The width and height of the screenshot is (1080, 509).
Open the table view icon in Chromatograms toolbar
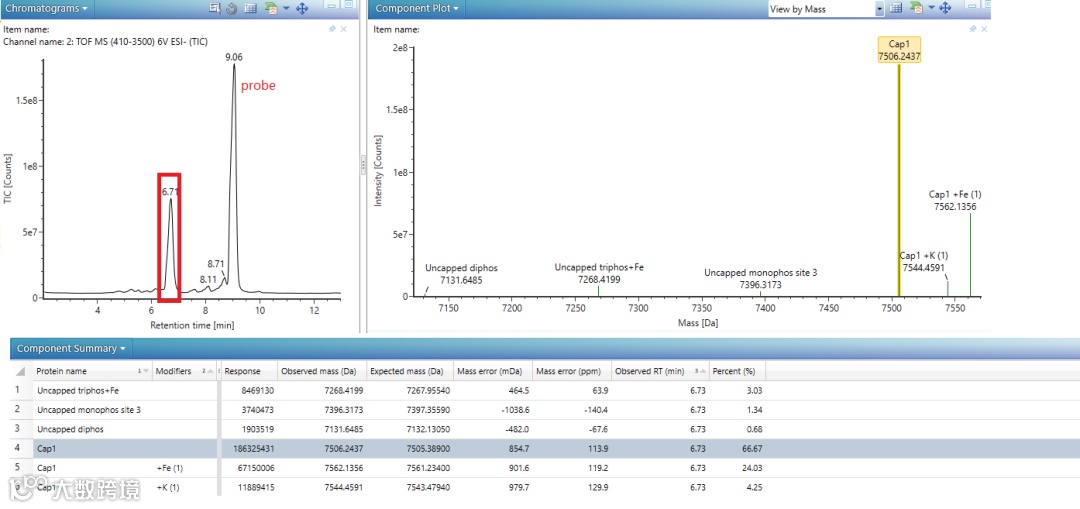coord(250,8)
